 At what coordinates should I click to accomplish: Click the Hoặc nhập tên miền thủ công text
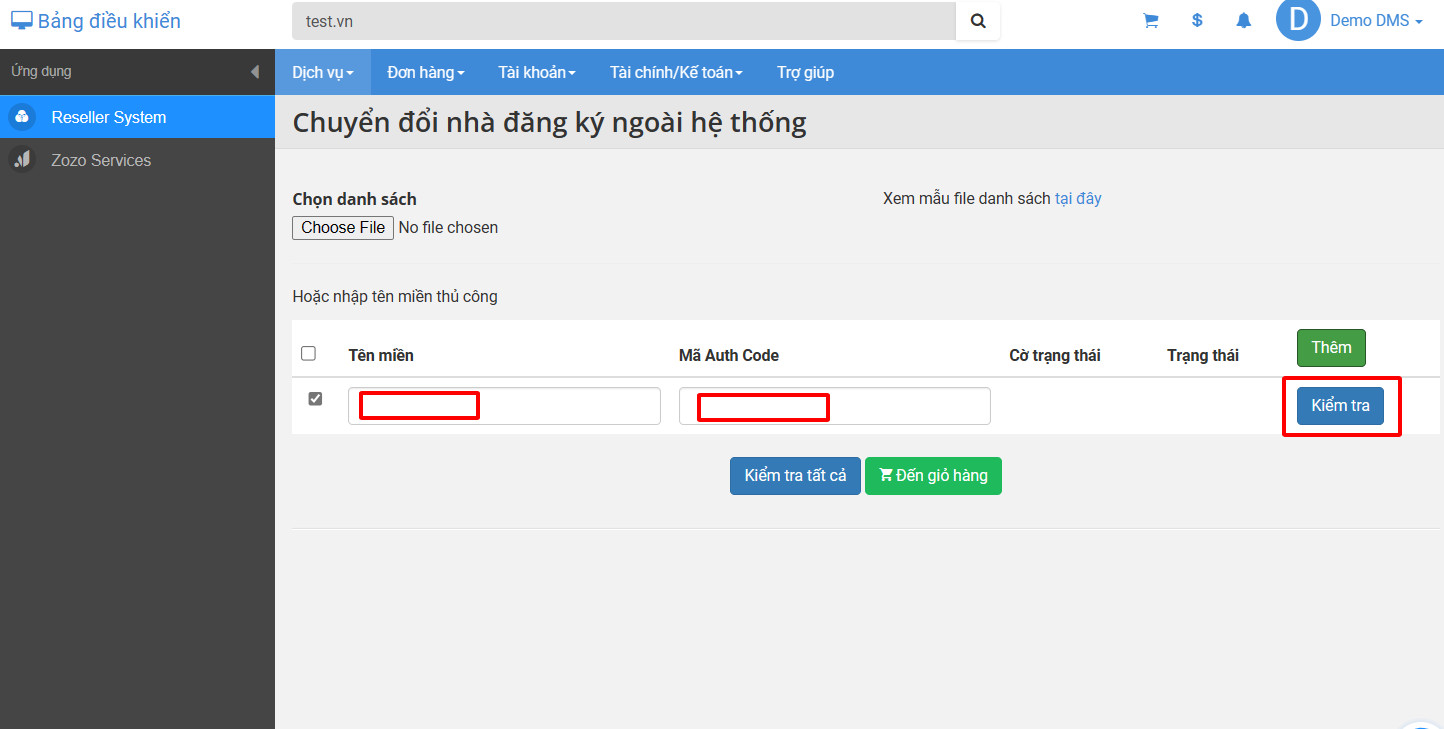pos(395,296)
